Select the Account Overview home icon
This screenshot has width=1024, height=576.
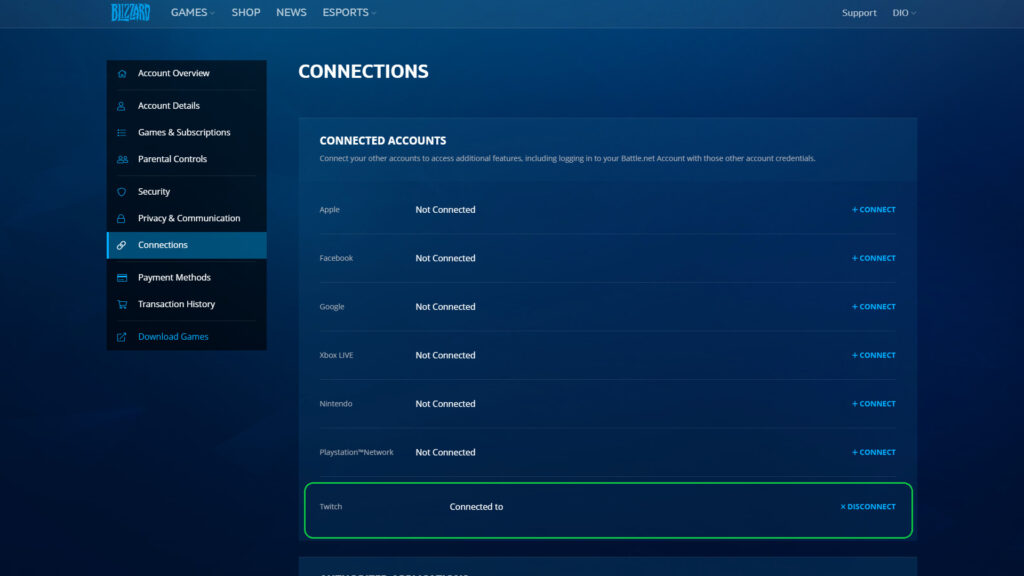coord(121,72)
